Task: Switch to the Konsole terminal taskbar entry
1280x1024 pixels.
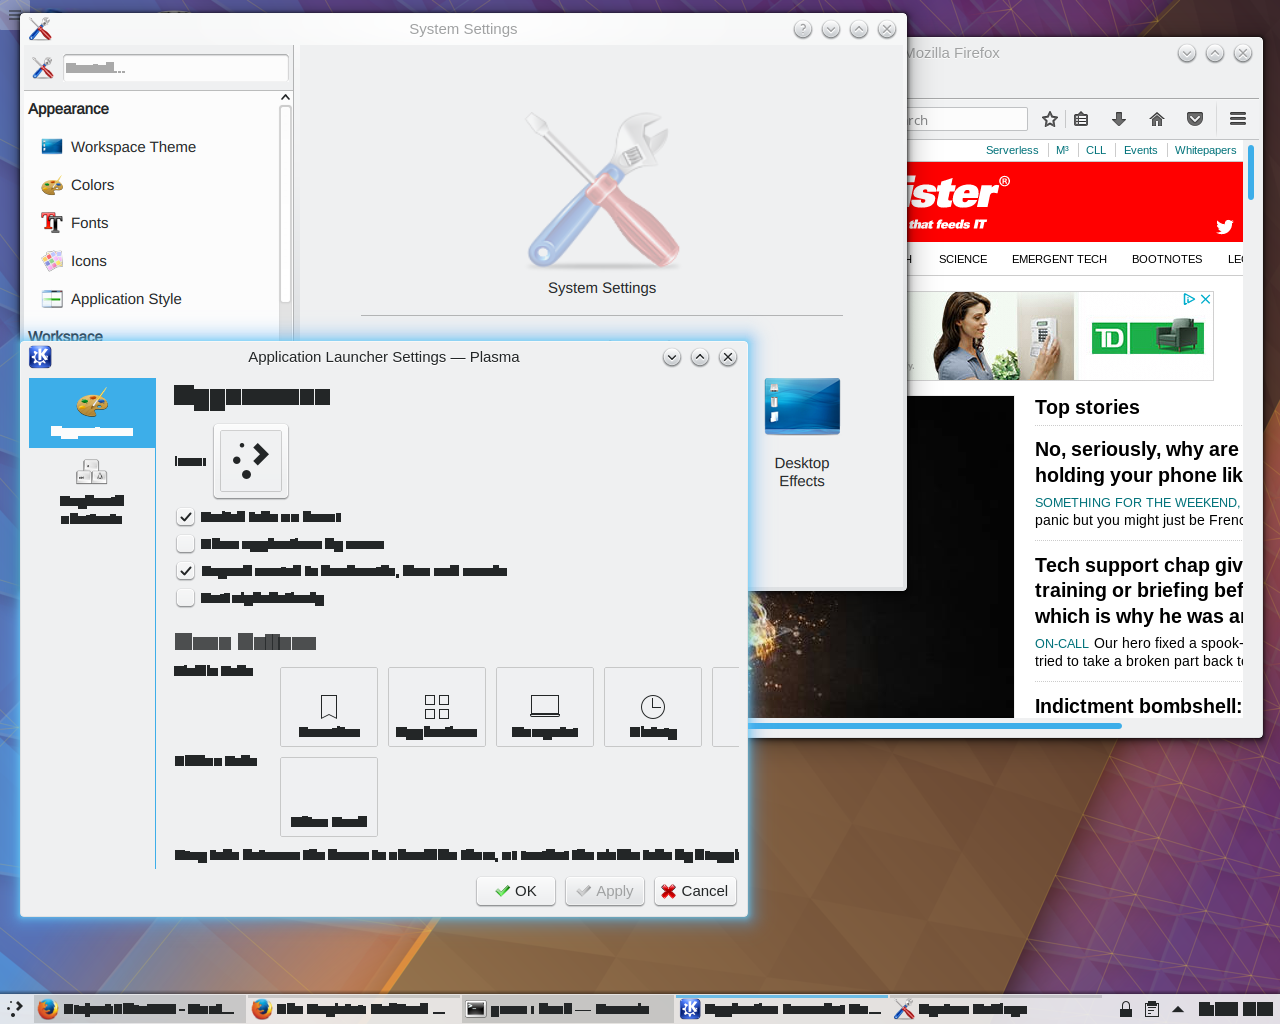Action: pos(567,1009)
